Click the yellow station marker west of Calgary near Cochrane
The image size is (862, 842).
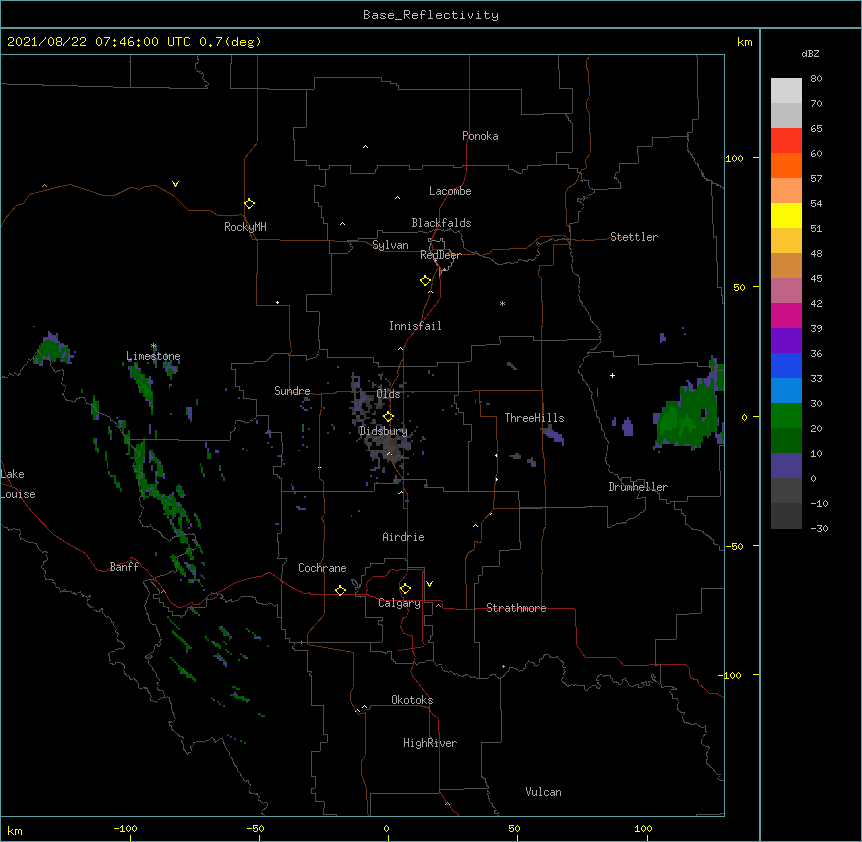(340, 590)
